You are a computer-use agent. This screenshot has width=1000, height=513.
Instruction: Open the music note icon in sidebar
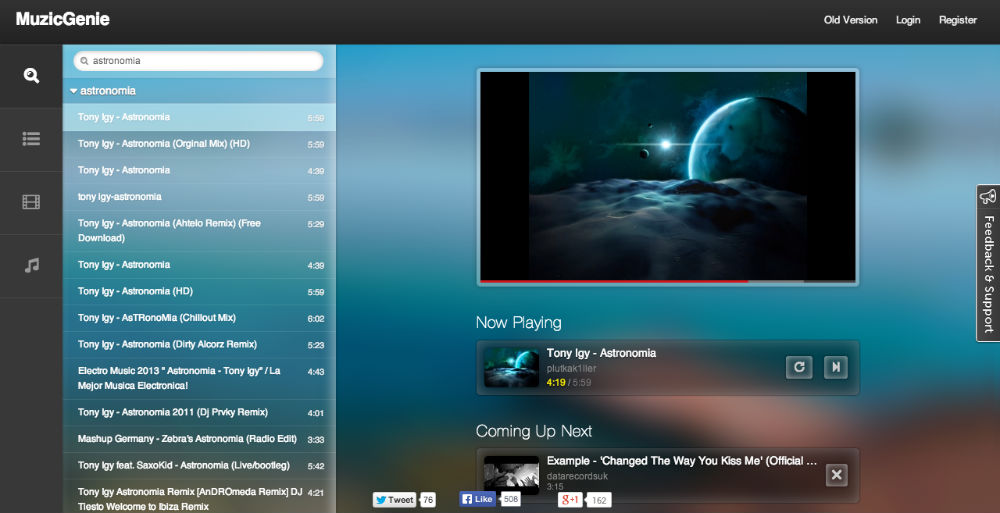(x=31, y=265)
